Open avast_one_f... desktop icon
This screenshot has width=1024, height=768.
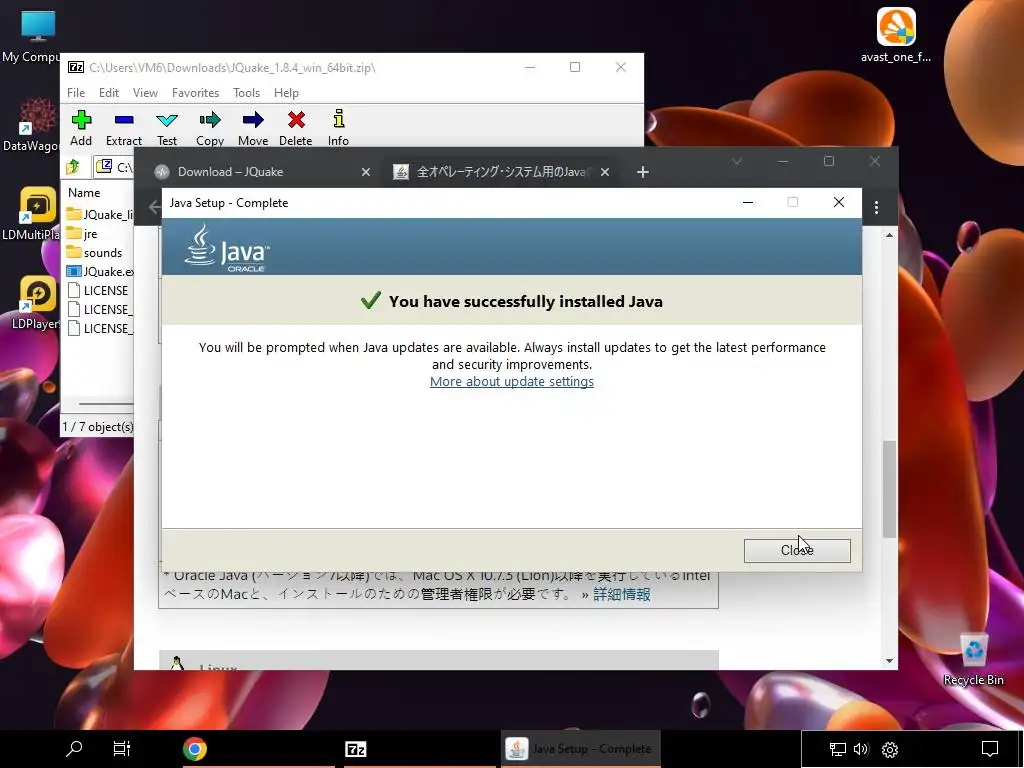click(x=895, y=36)
